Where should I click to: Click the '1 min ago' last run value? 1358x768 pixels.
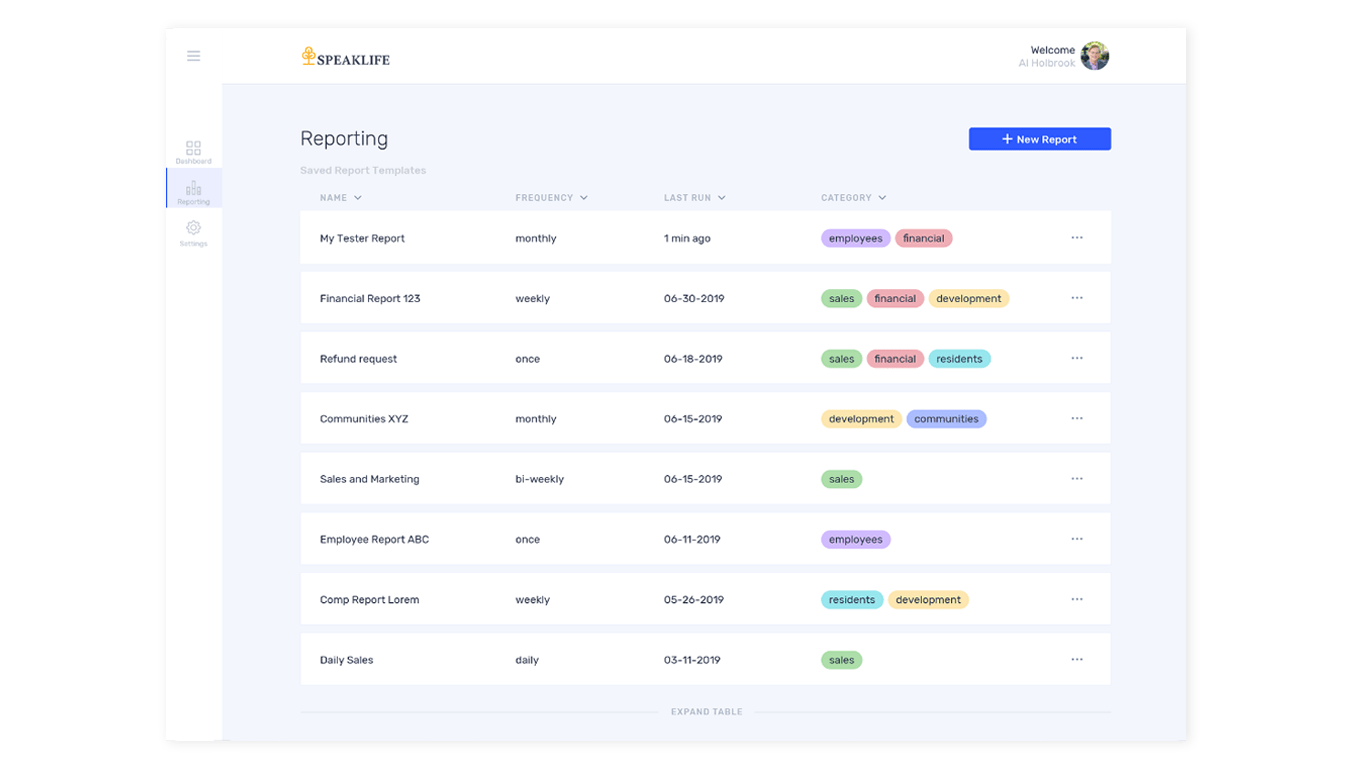687,238
